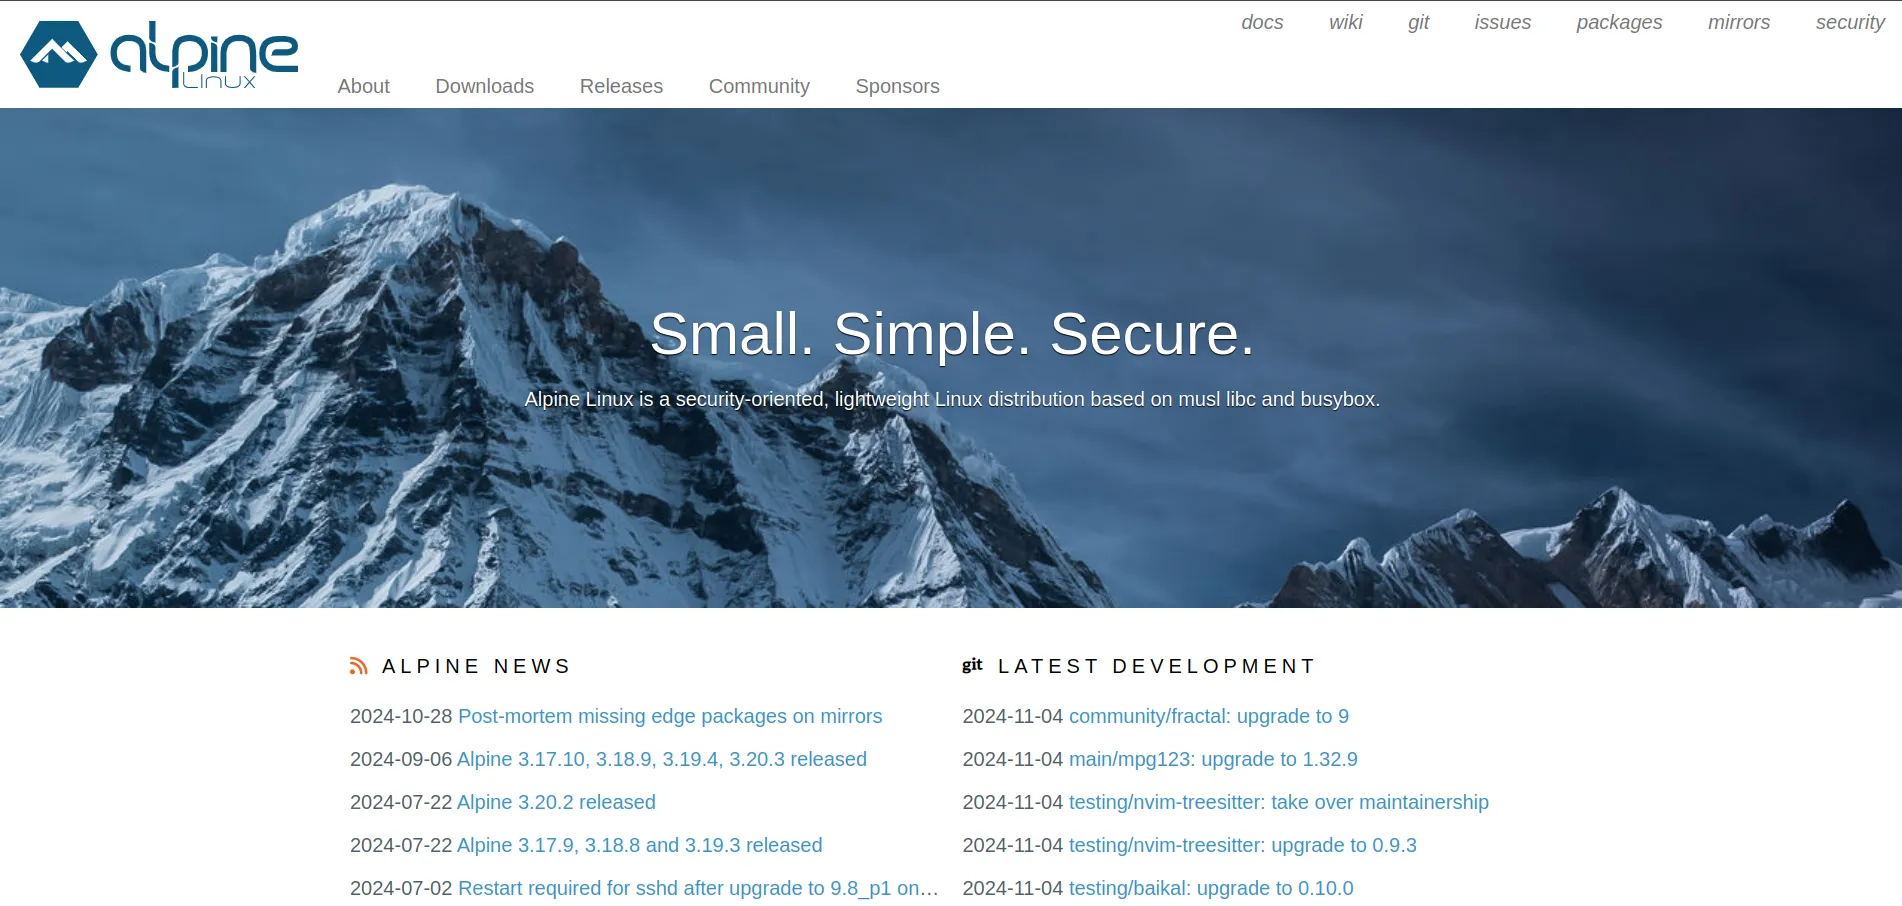The image size is (1902, 906).
Task: Open the mirrors link
Action: click(1739, 22)
